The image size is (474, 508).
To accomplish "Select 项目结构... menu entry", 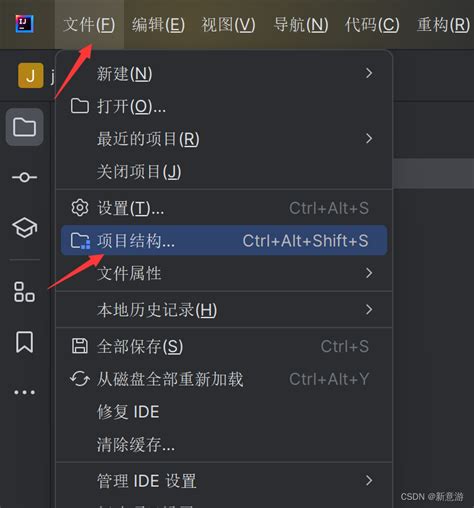I will [x=224, y=240].
